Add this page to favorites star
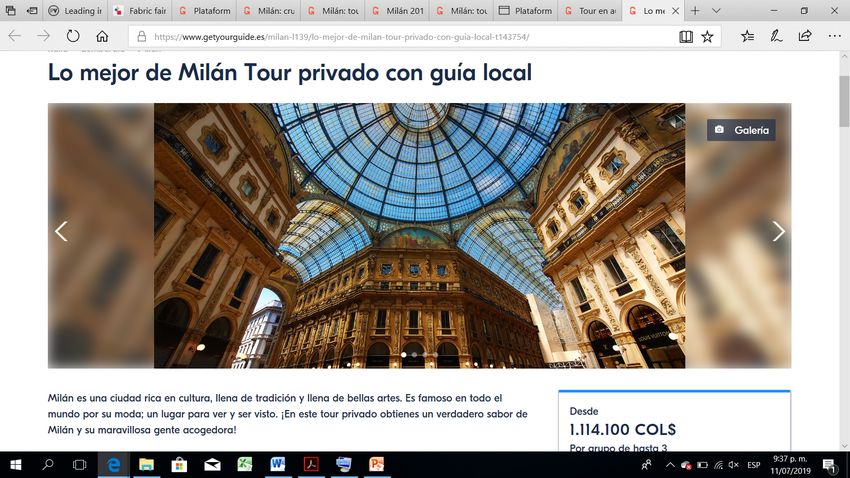Screen dimensions: 850x478 tap(707, 36)
